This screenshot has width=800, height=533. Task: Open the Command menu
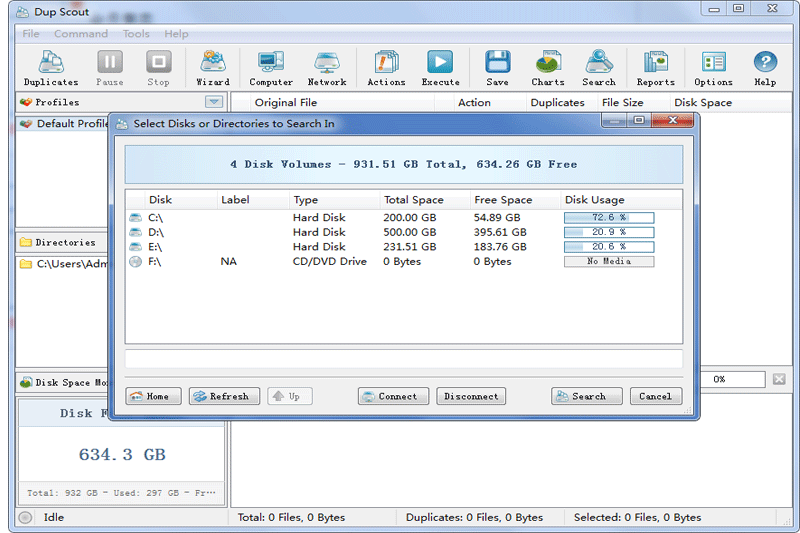(81, 34)
